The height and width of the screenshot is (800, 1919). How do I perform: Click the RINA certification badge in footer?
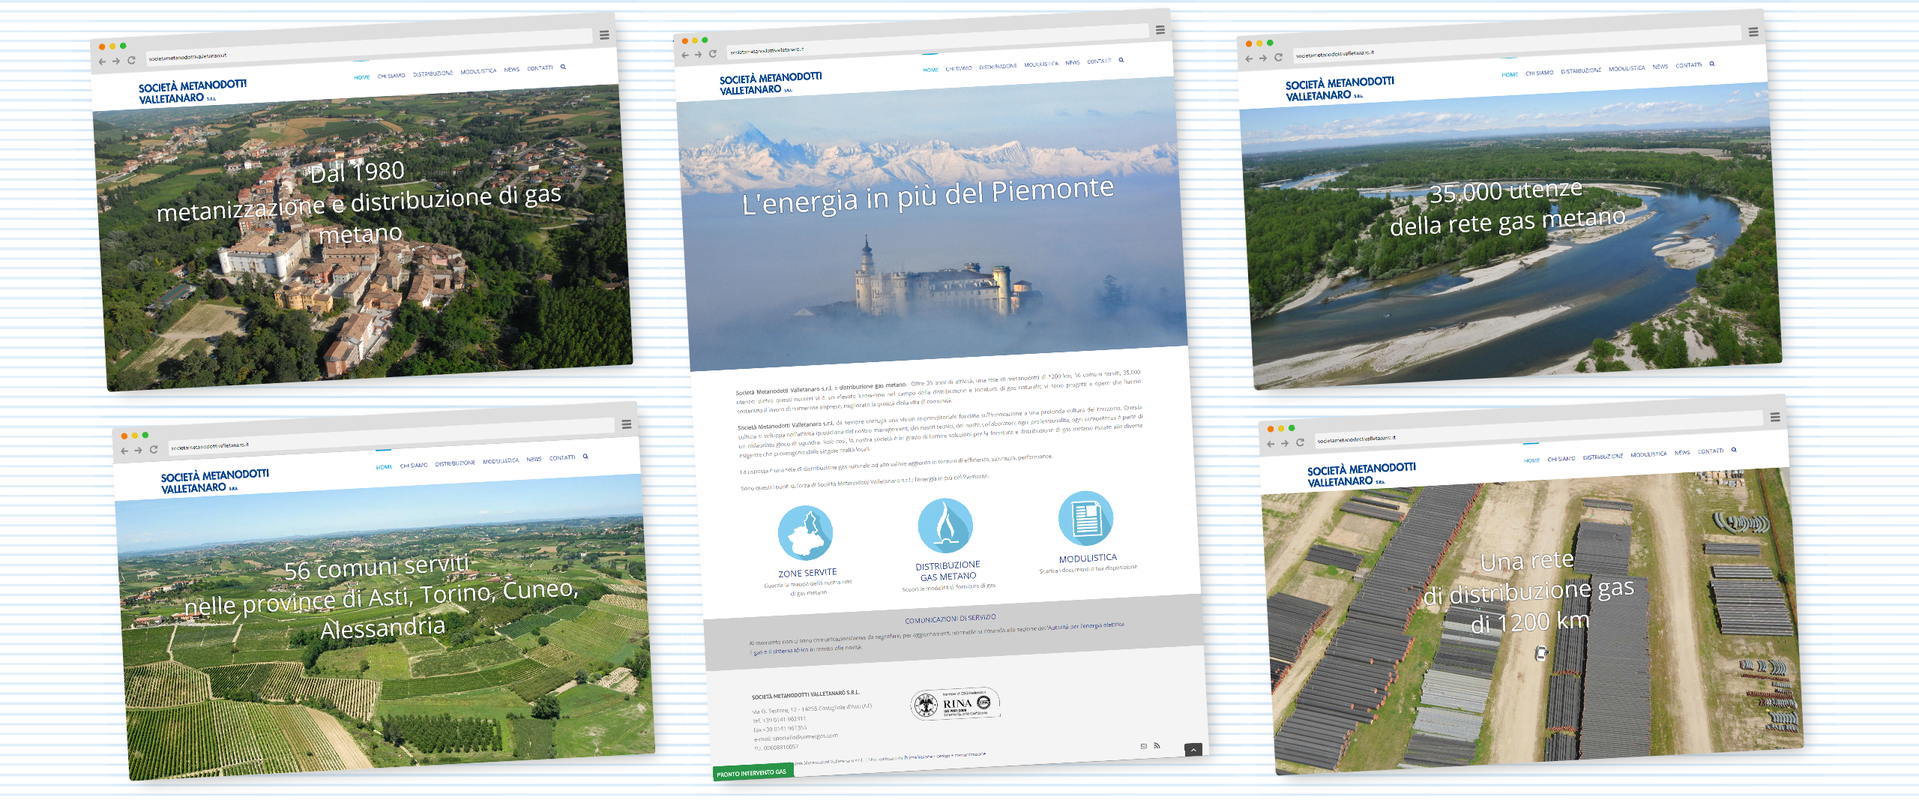point(955,704)
